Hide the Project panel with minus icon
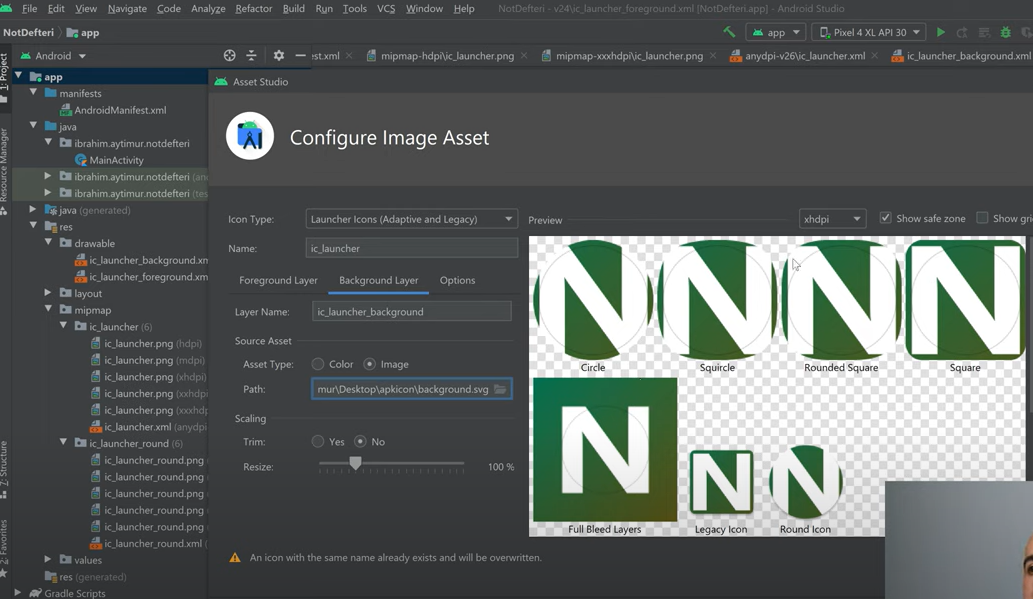 click(300, 55)
